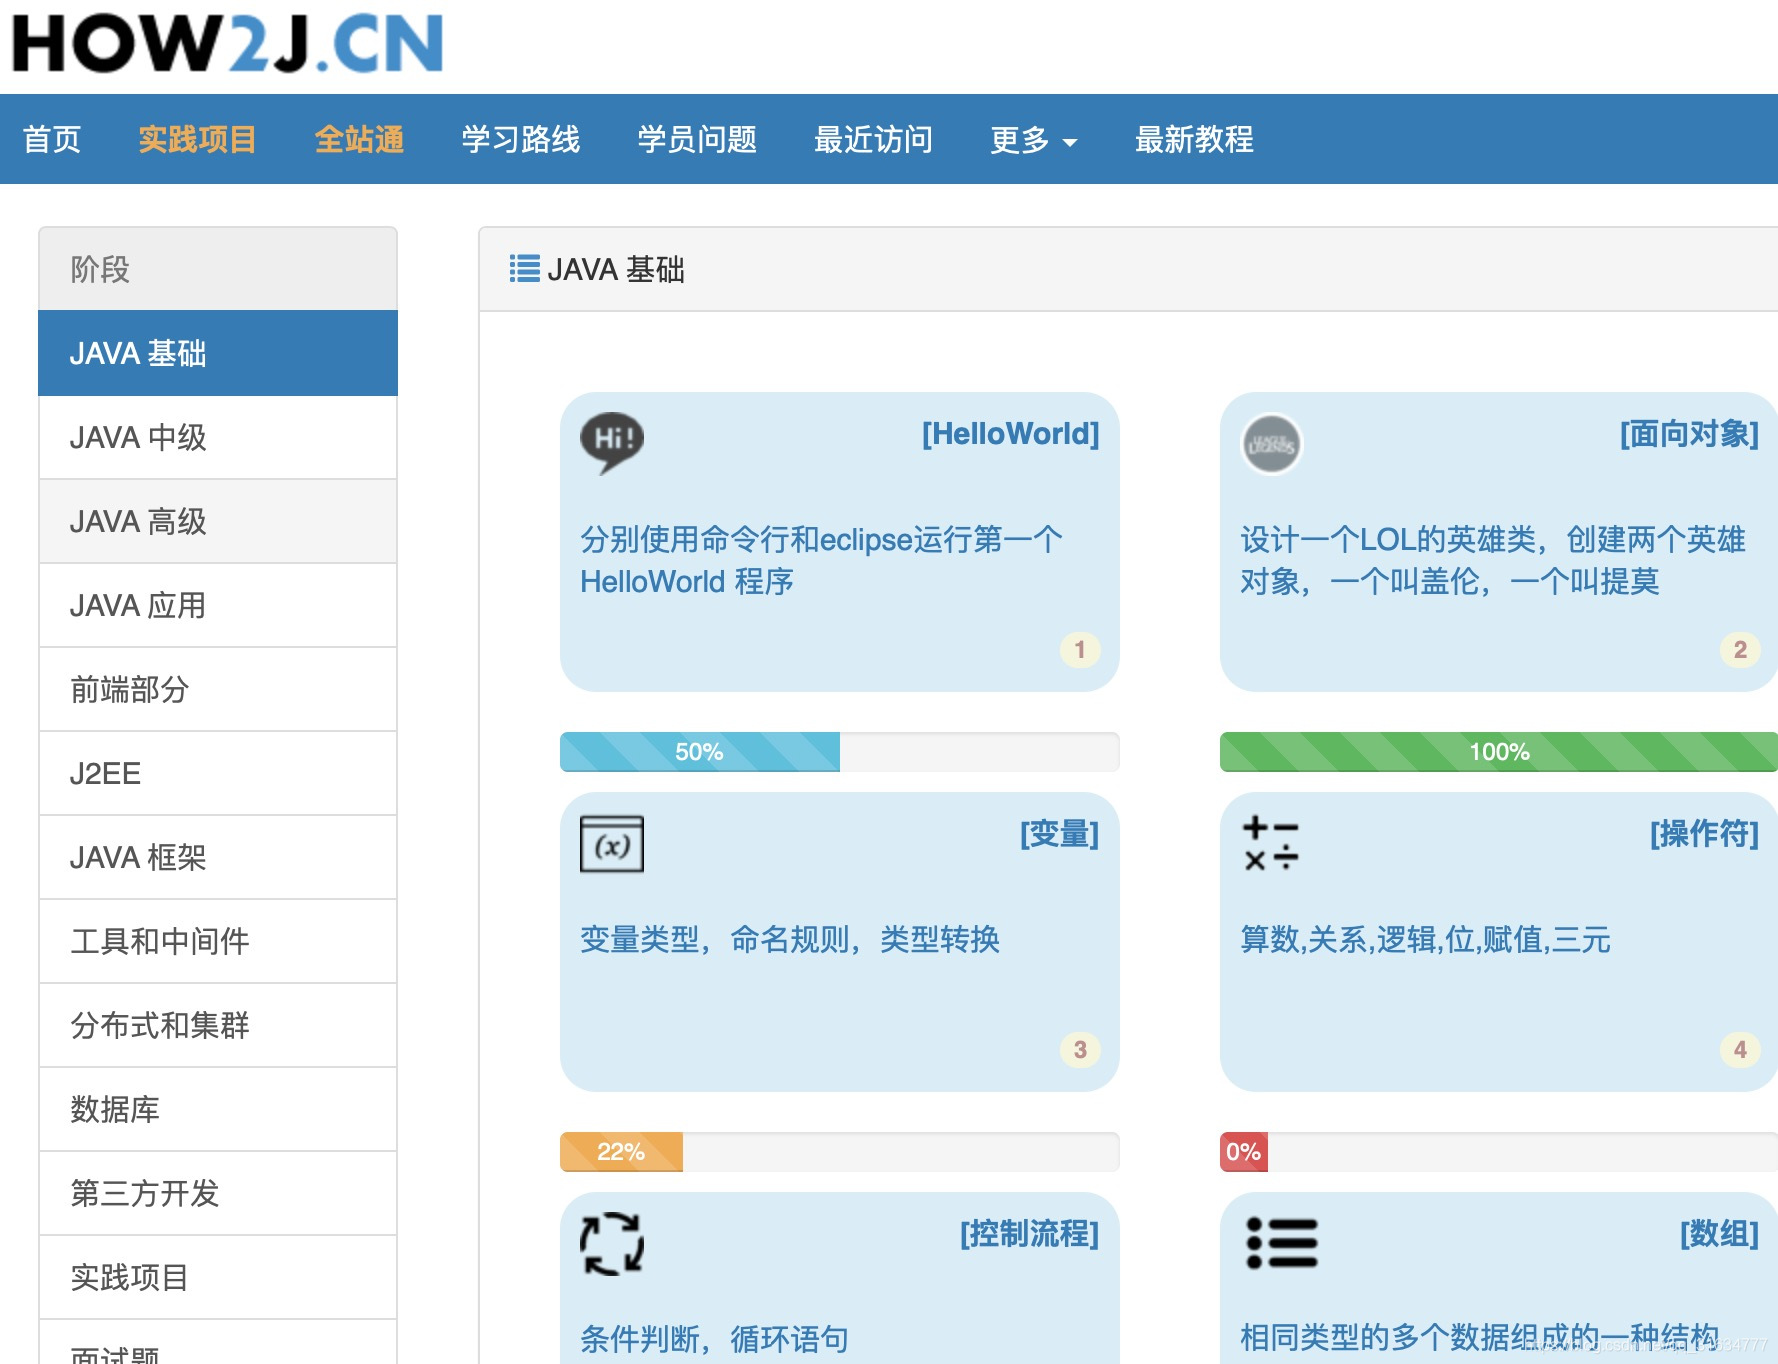The width and height of the screenshot is (1778, 1364).
Task: Open the [数组] title link
Action: pos(1719,1233)
